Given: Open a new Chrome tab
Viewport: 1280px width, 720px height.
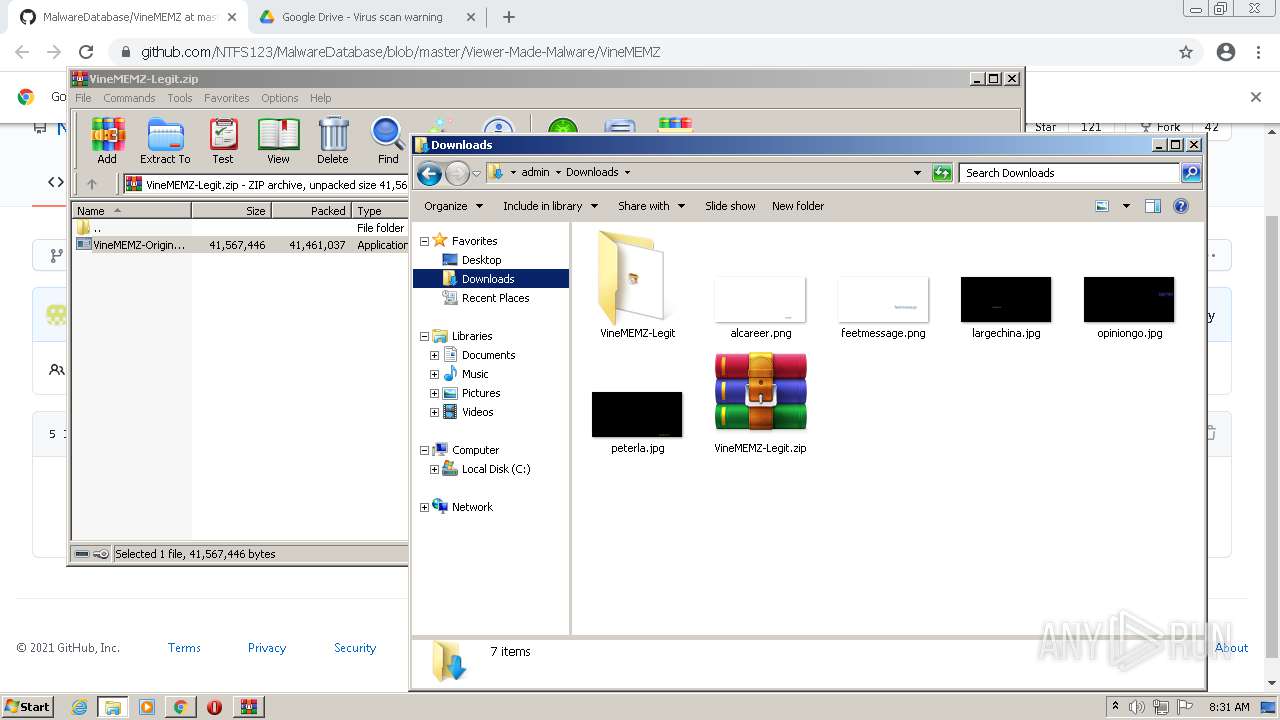Looking at the screenshot, I should pyautogui.click(x=509, y=17).
